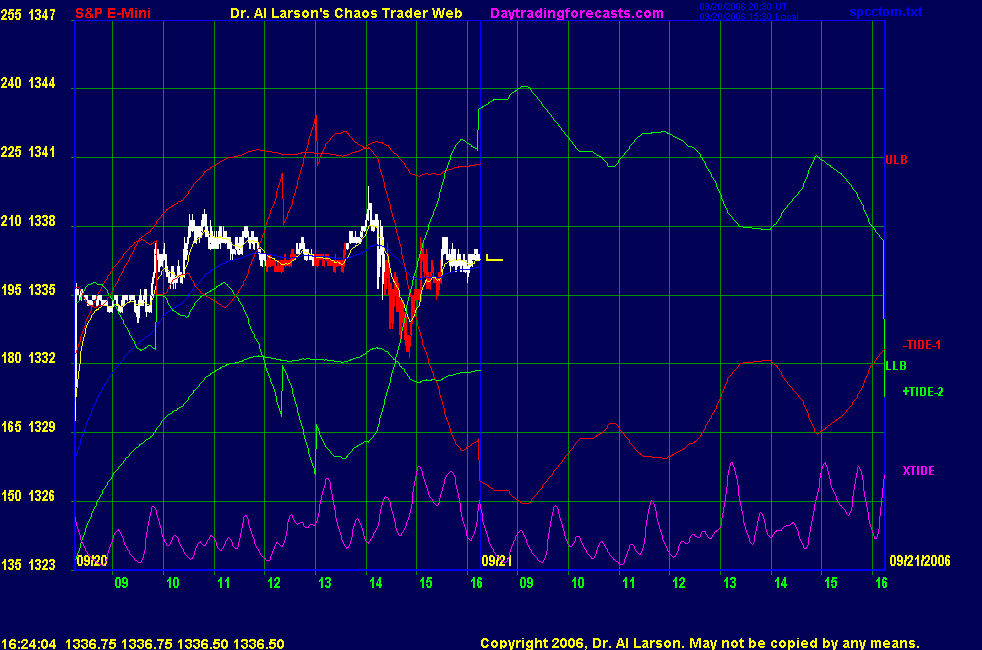Select the red ULB line label
This screenshot has width=982, height=650.
tap(896, 159)
